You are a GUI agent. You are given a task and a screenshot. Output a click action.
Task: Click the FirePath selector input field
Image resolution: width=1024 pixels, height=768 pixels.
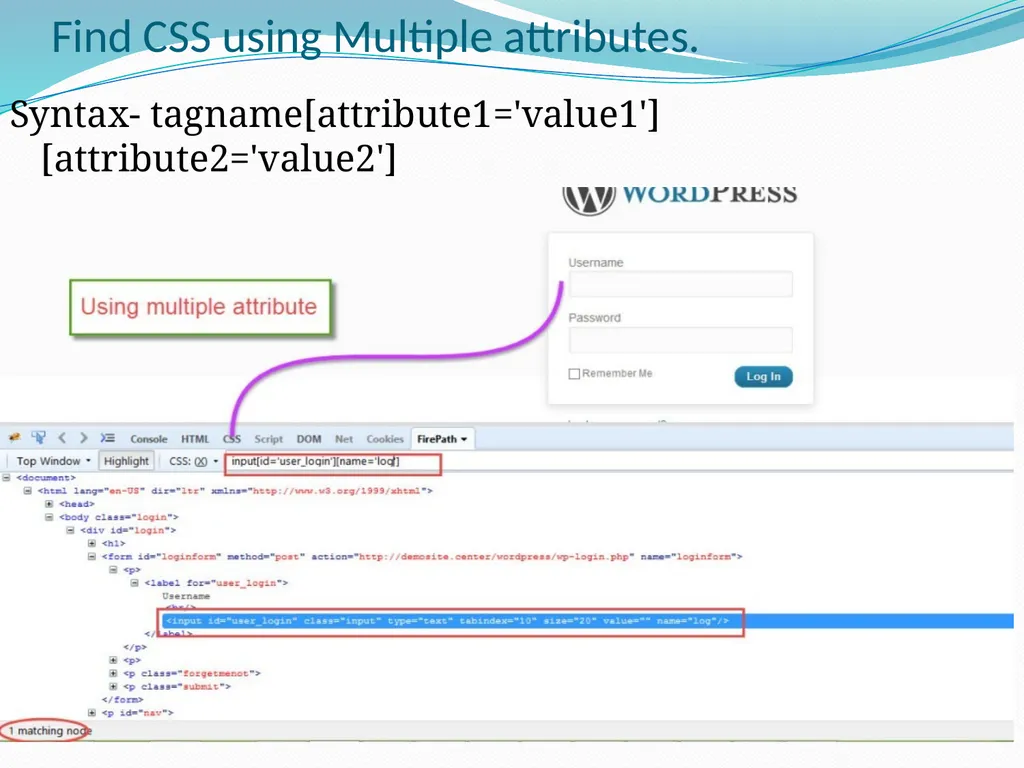[333, 464]
